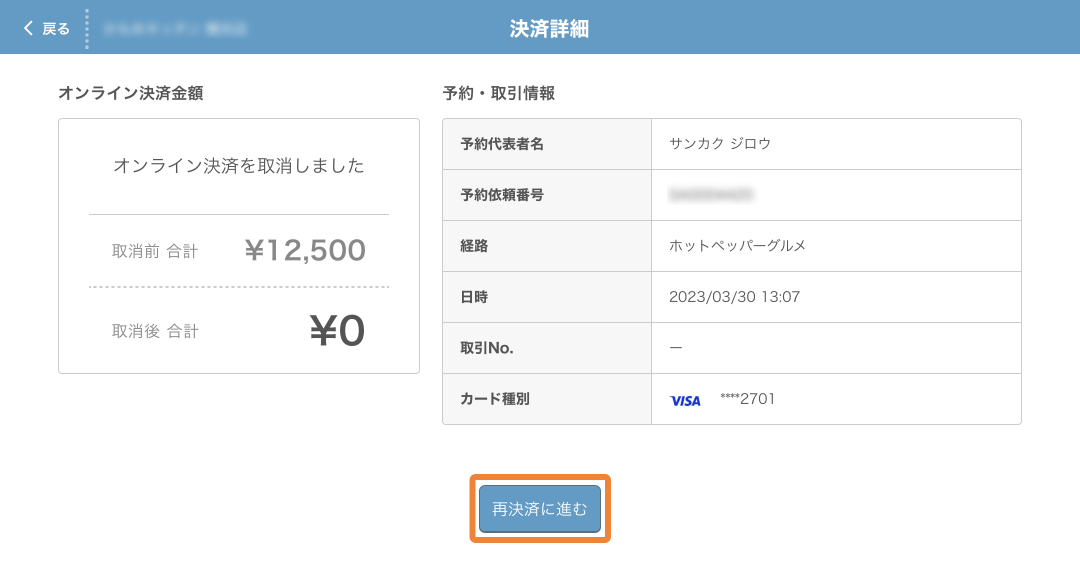Click the 取消前 合計 label

click(x=155, y=251)
